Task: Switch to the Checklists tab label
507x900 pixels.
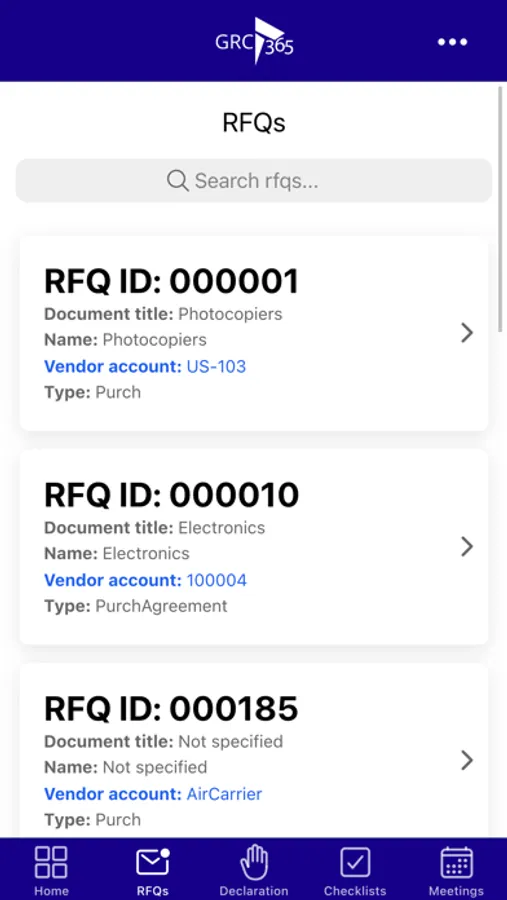Action: coord(355,891)
